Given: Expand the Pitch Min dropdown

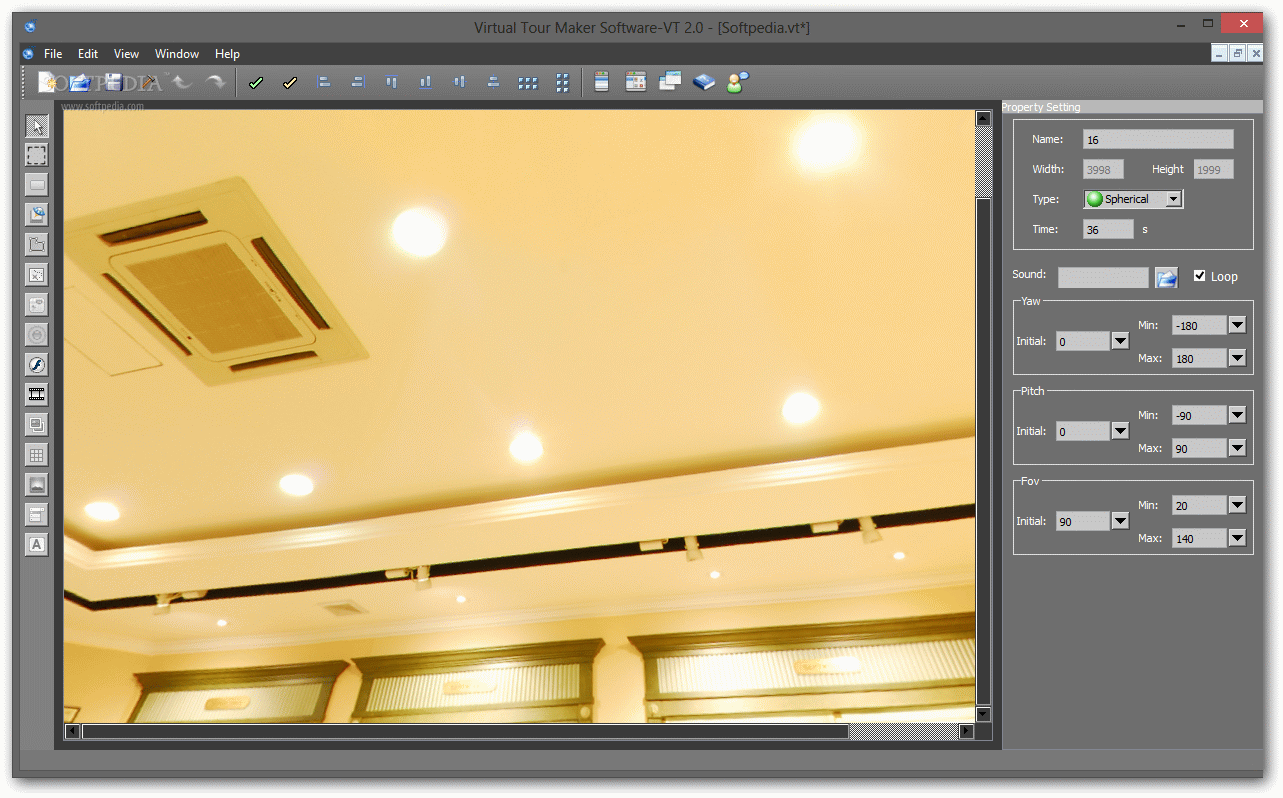Looking at the screenshot, I should click(x=1237, y=415).
